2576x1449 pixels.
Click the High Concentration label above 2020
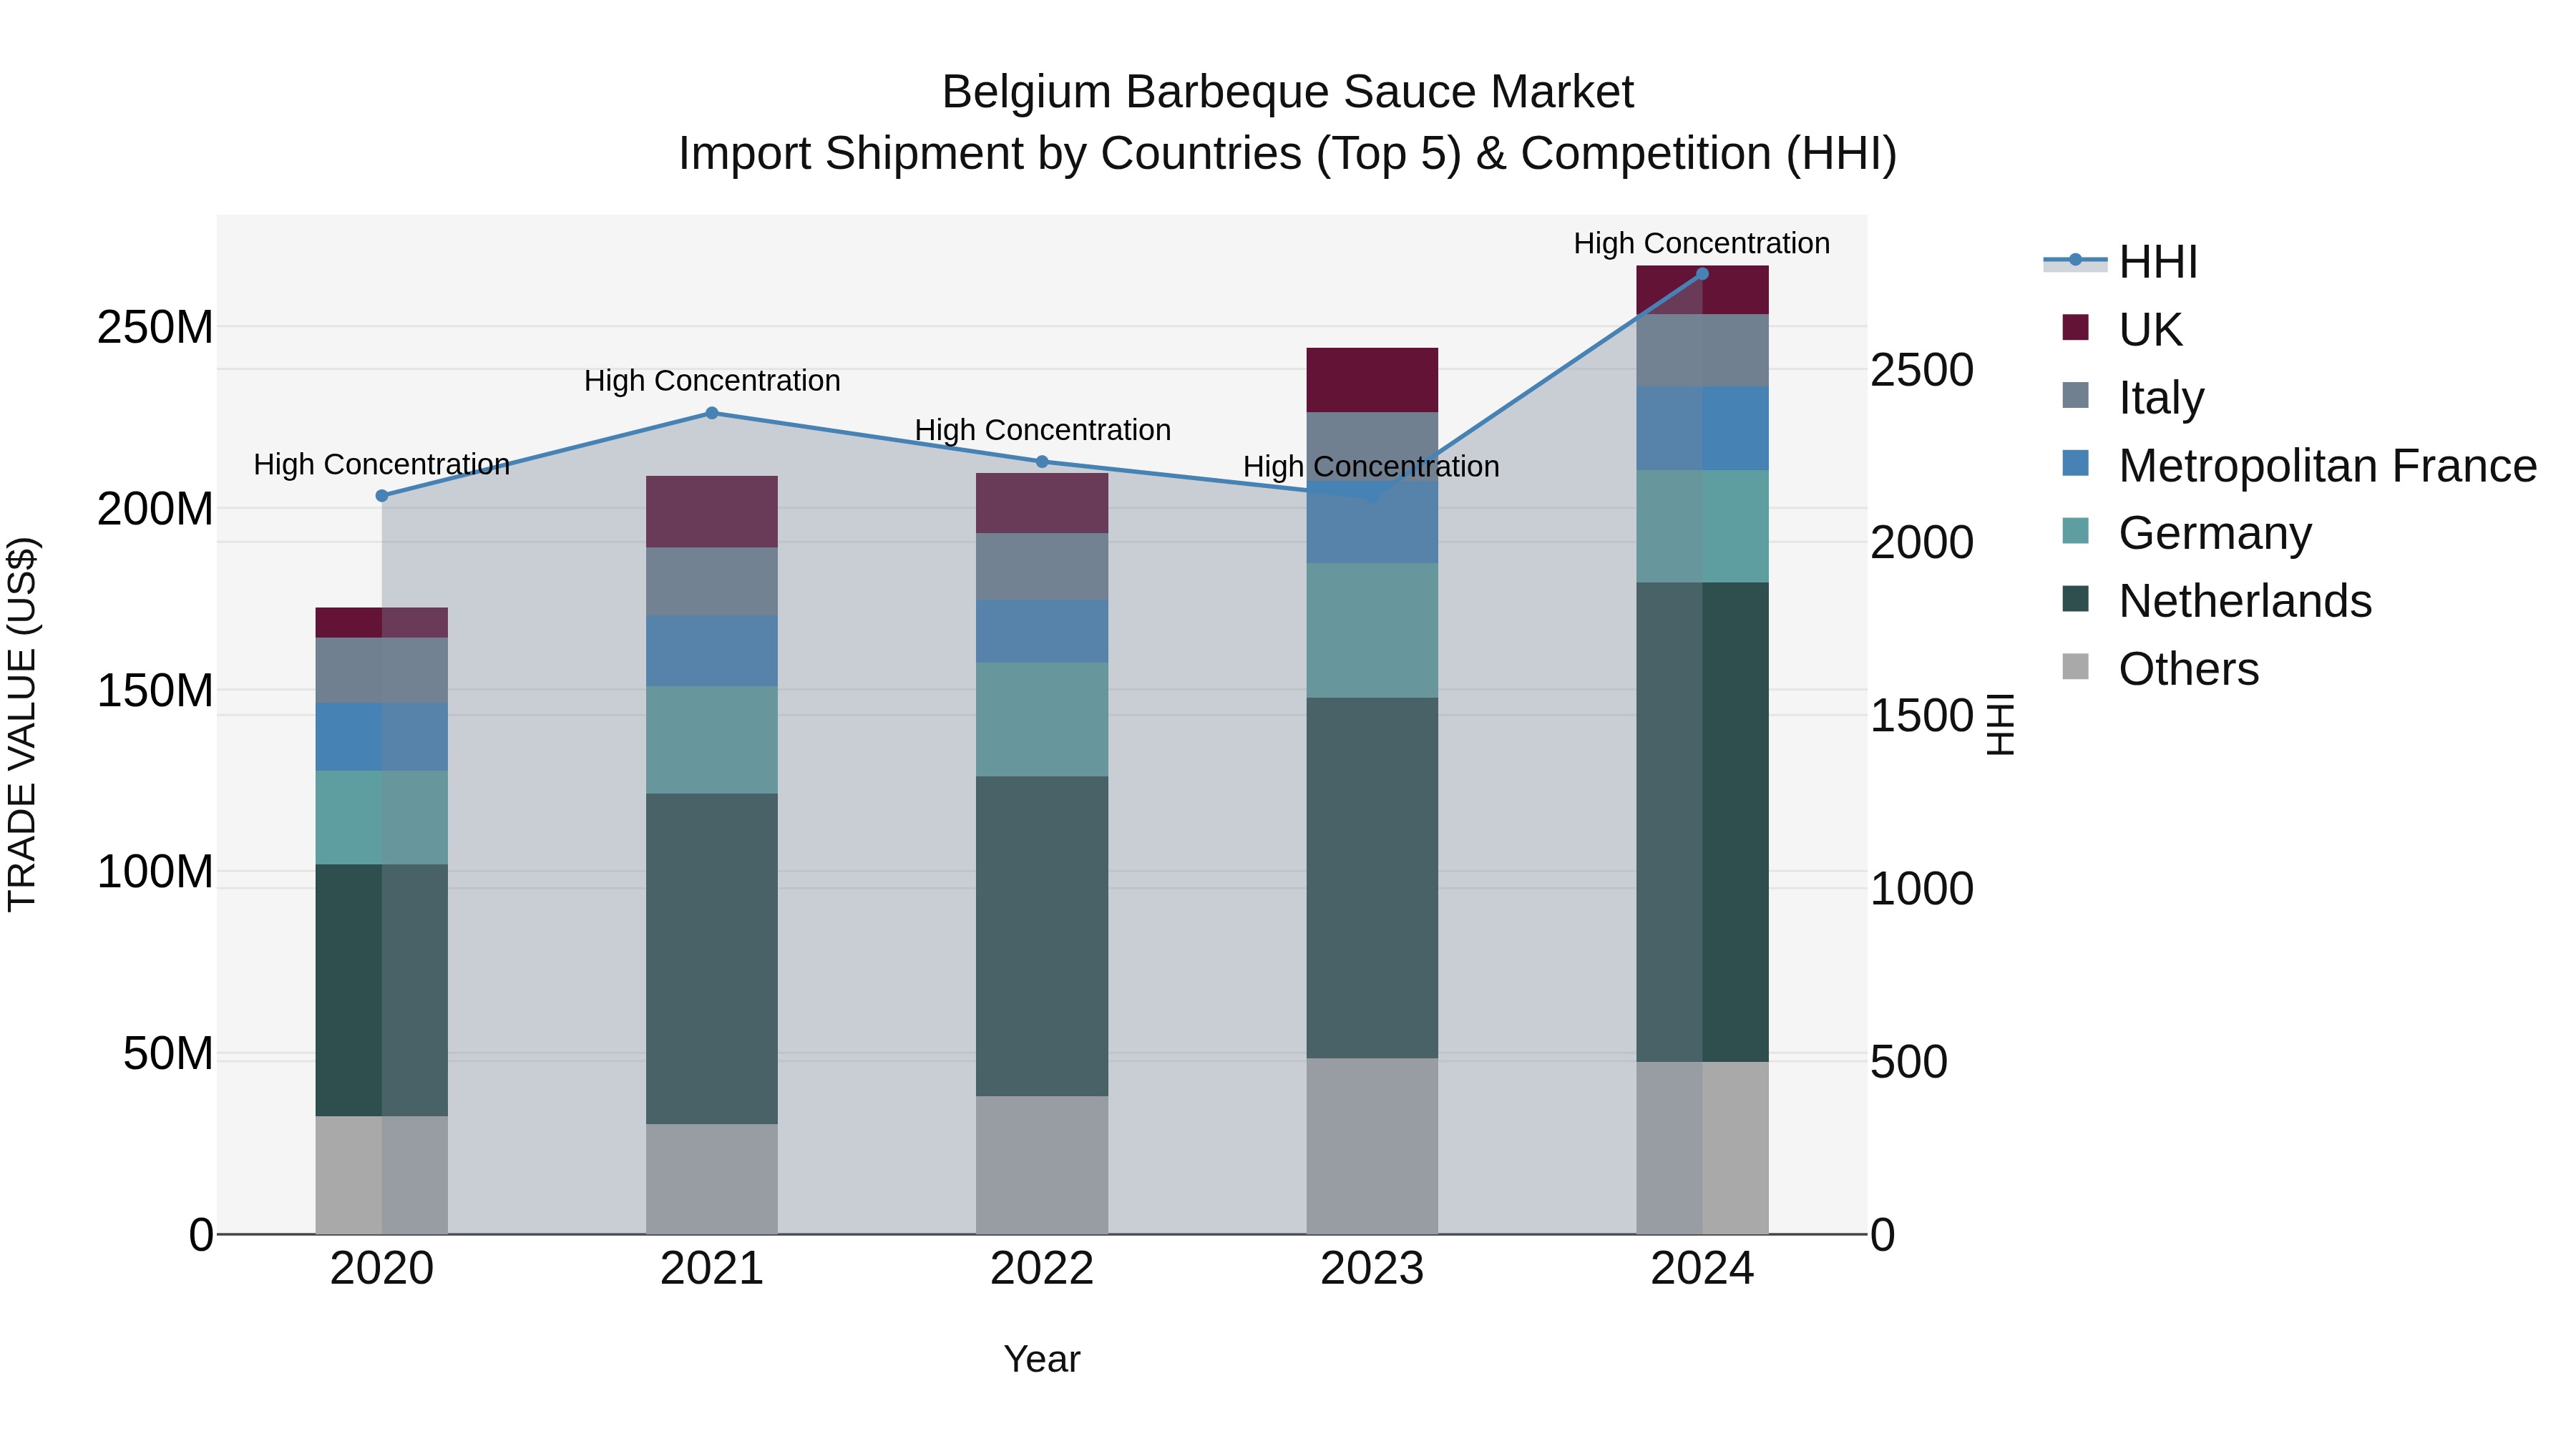(381, 464)
